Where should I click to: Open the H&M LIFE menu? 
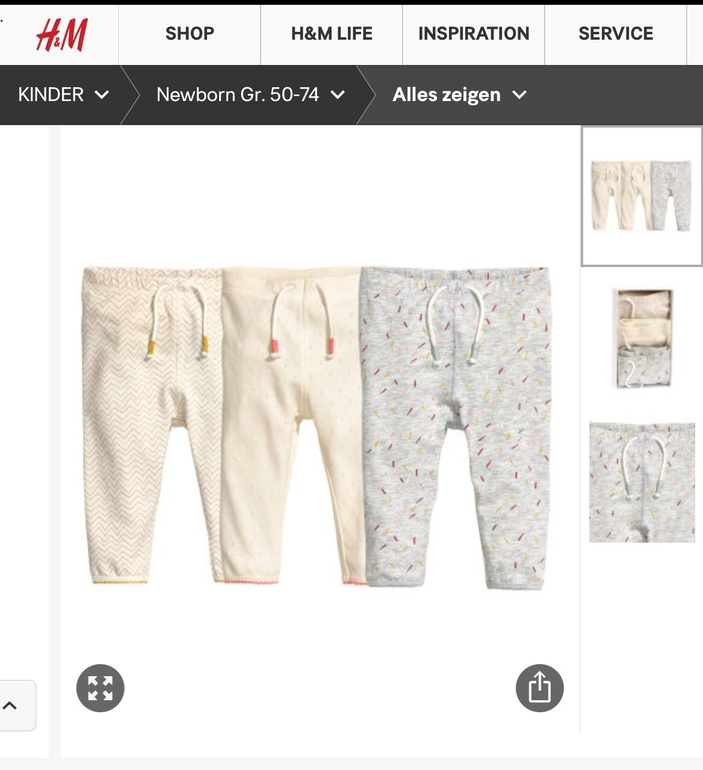[x=332, y=34]
